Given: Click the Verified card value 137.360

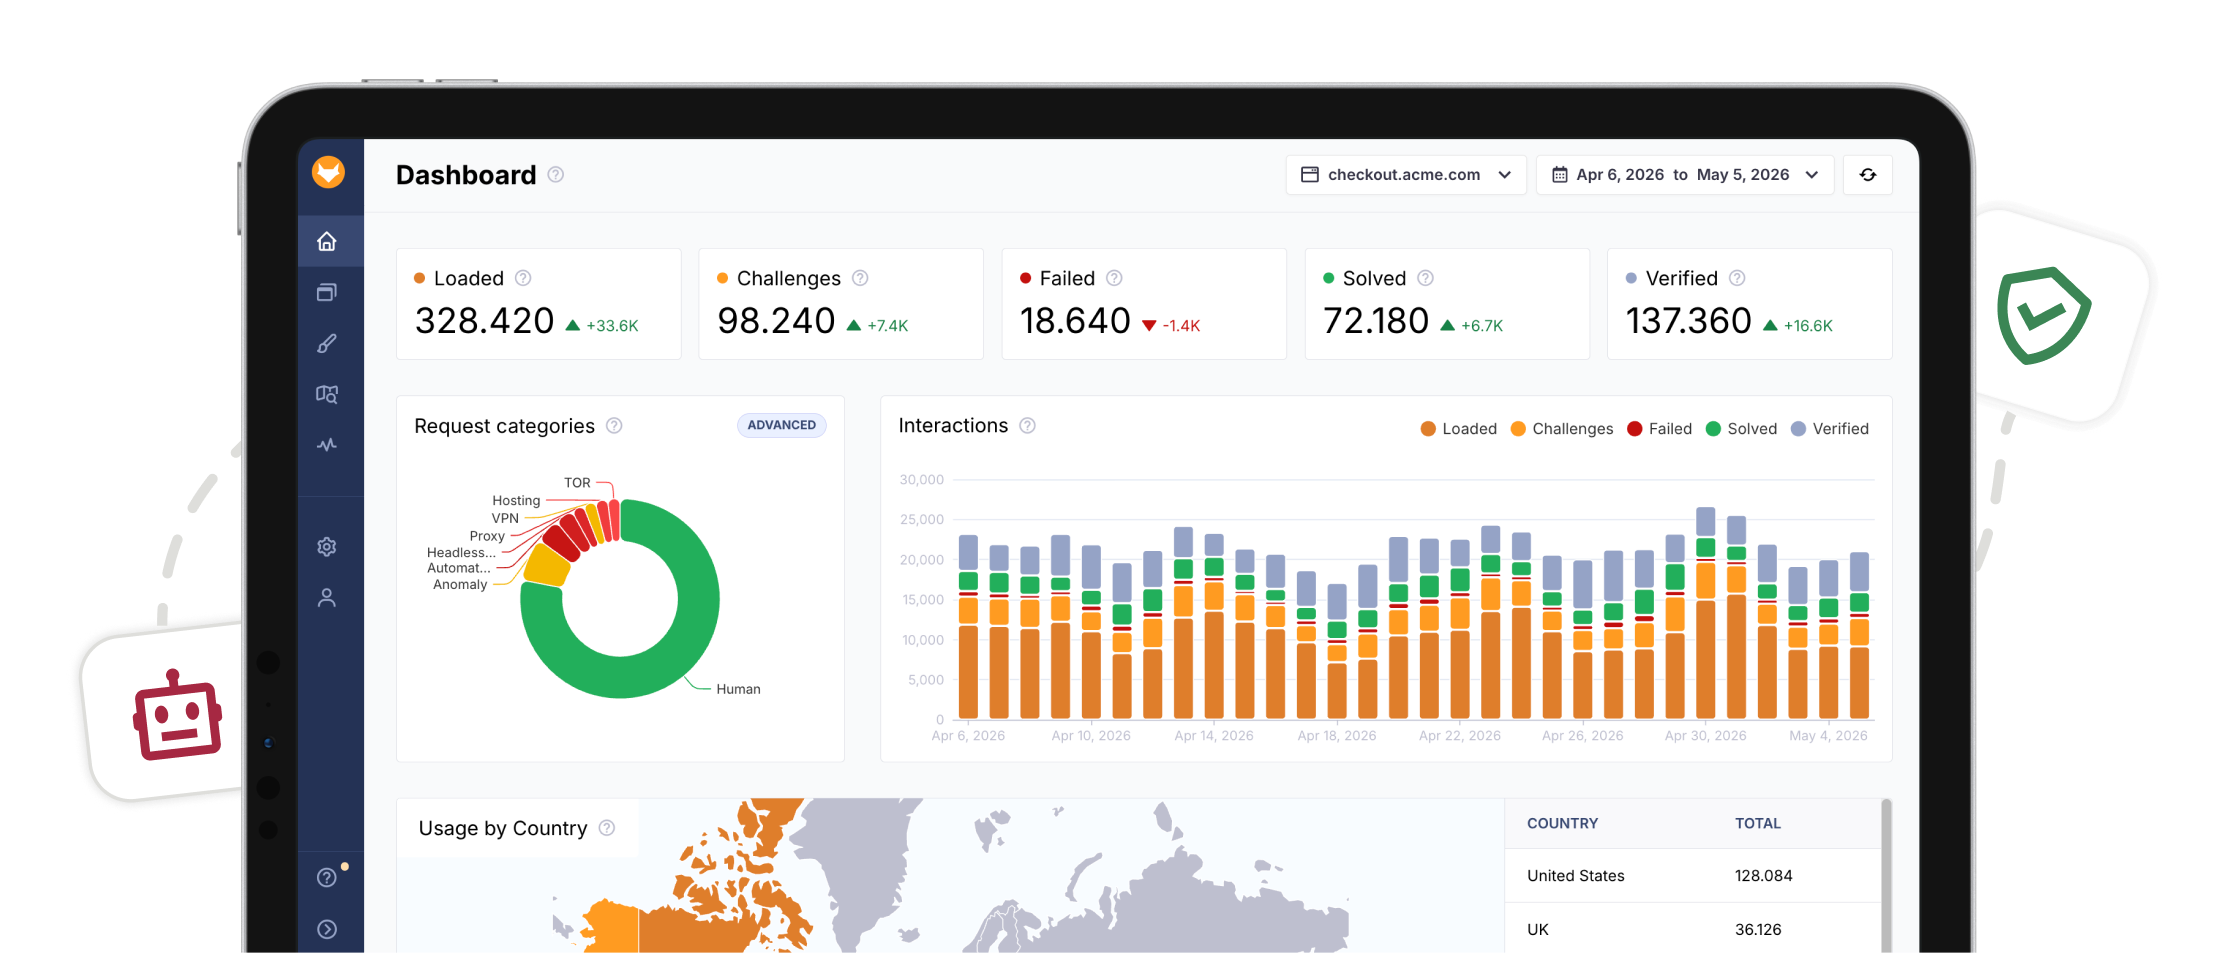Looking at the screenshot, I should pos(1689,321).
